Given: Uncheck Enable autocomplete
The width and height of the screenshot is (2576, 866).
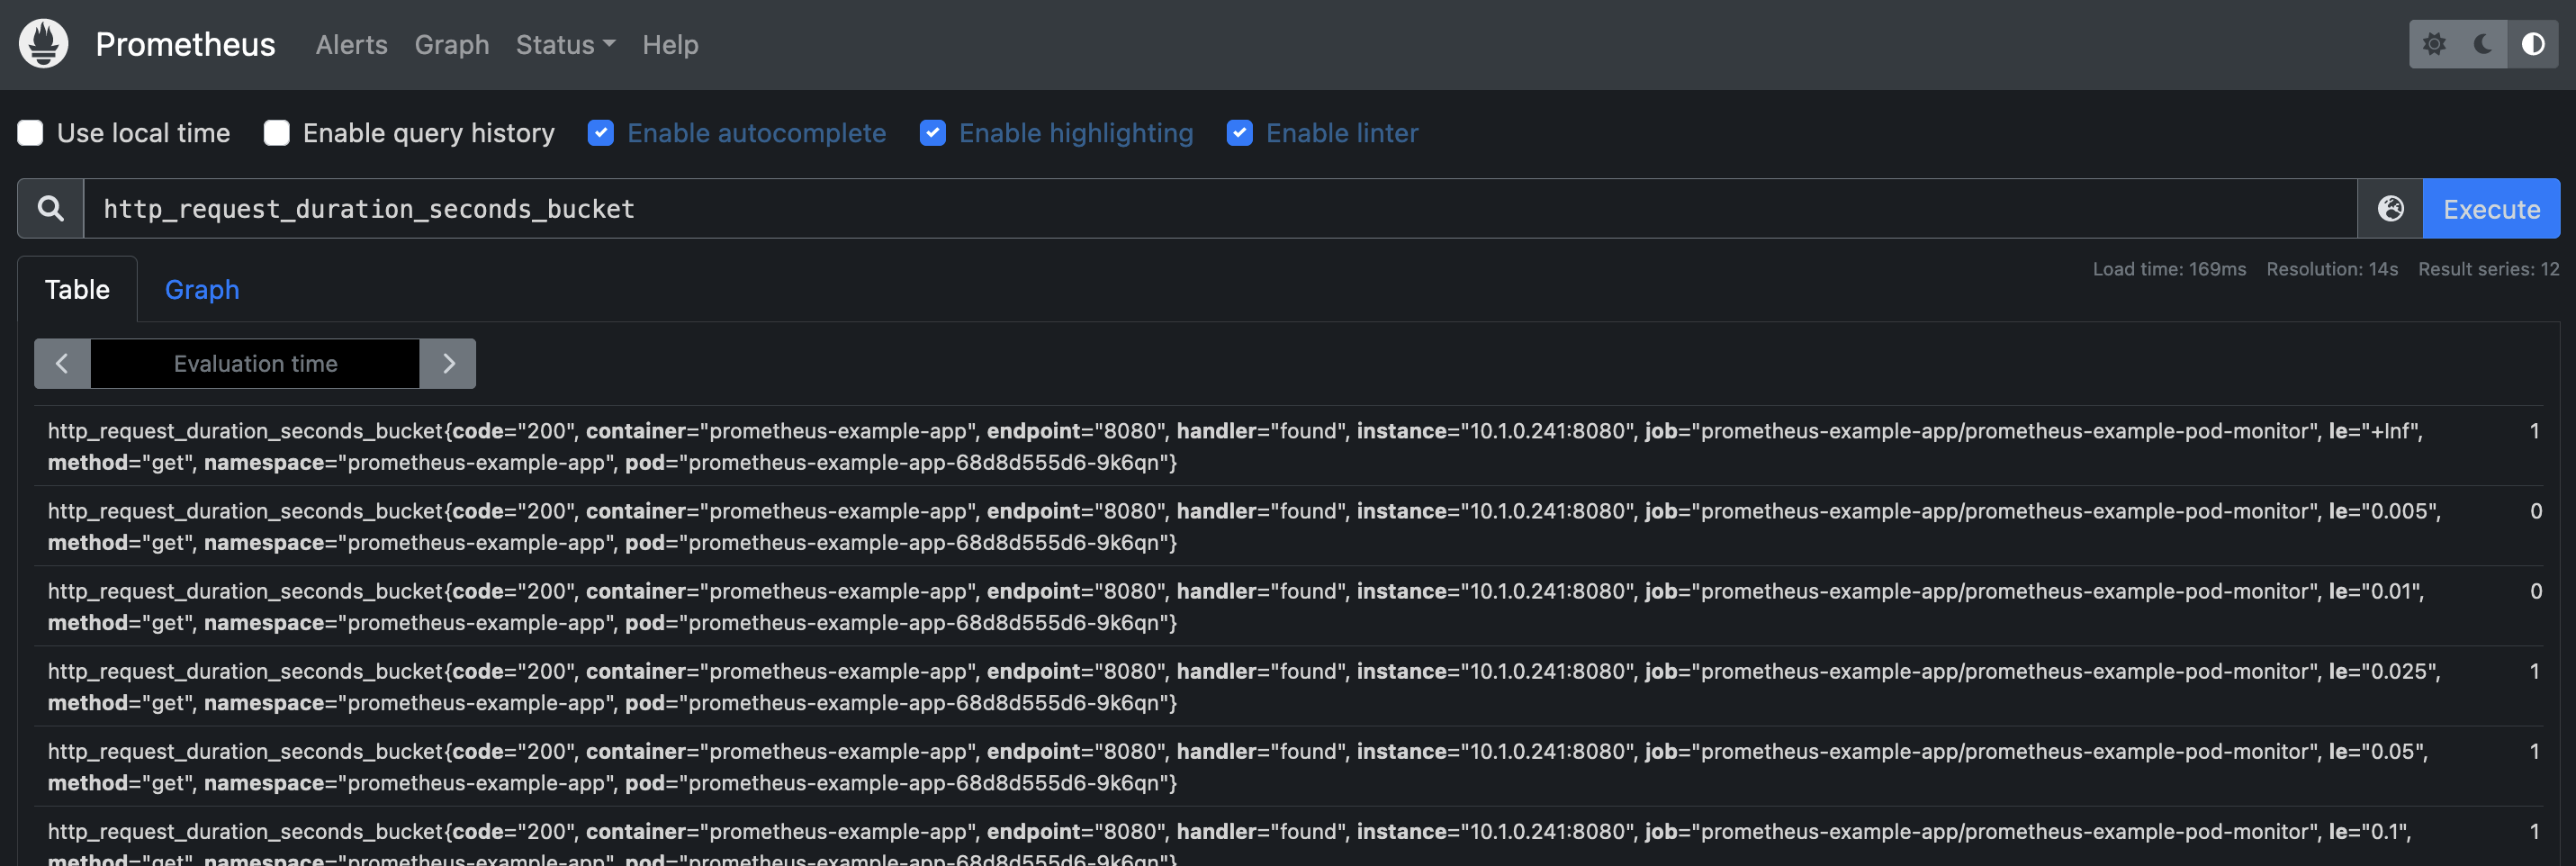Looking at the screenshot, I should 601,133.
